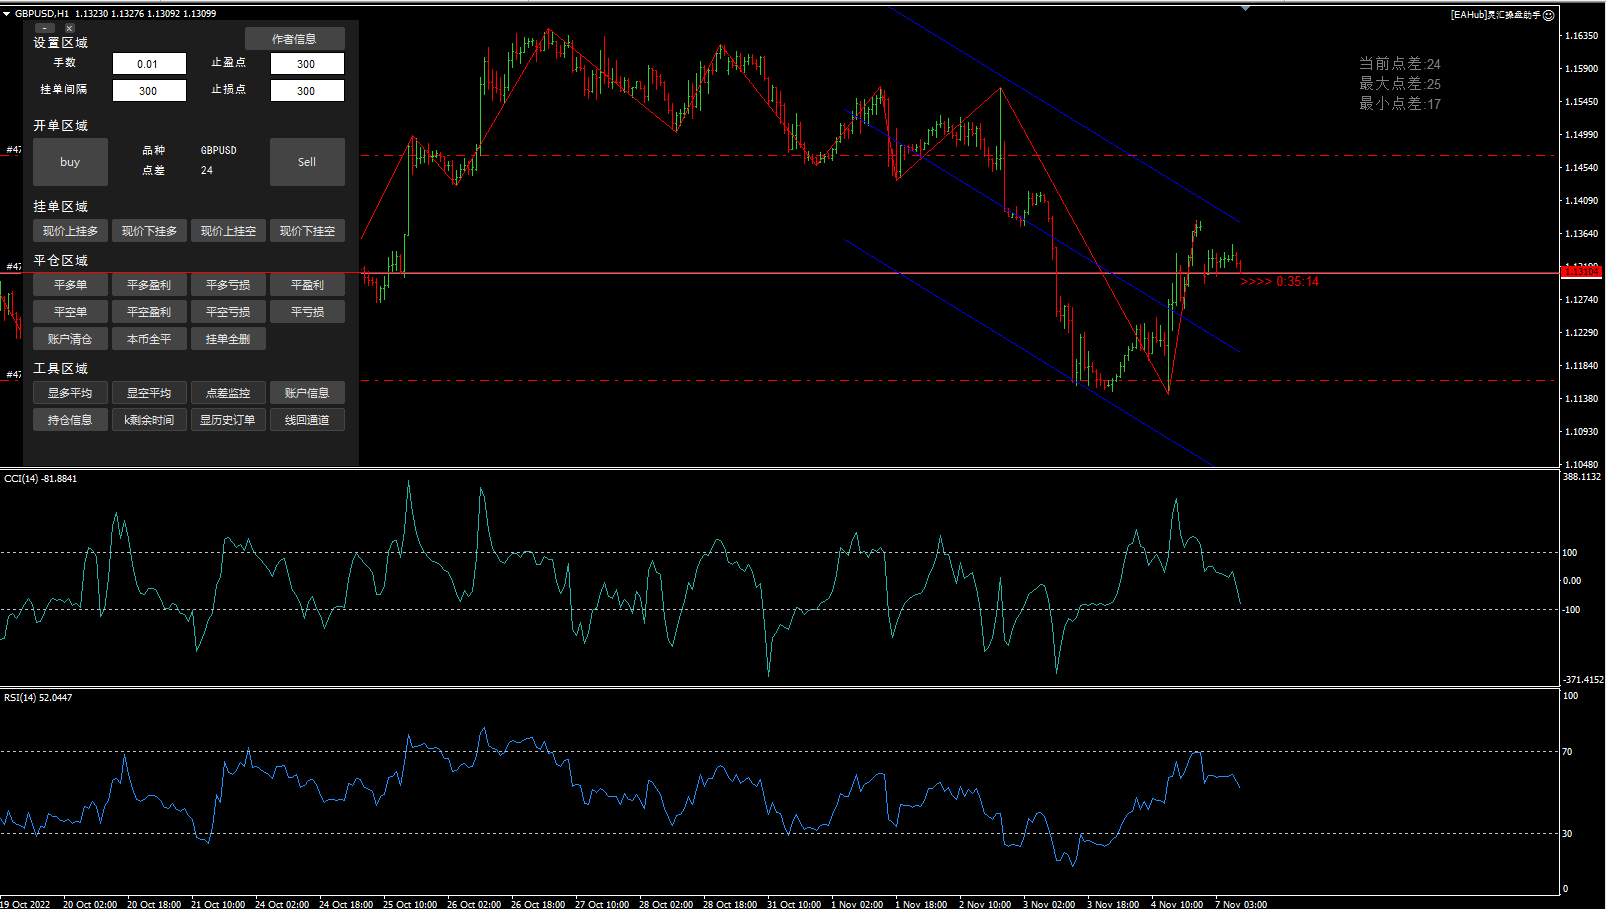Viewport: 1607px width, 909px height.
Task: Click the 现价下挂多 pending order button
Action: click(x=149, y=231)
